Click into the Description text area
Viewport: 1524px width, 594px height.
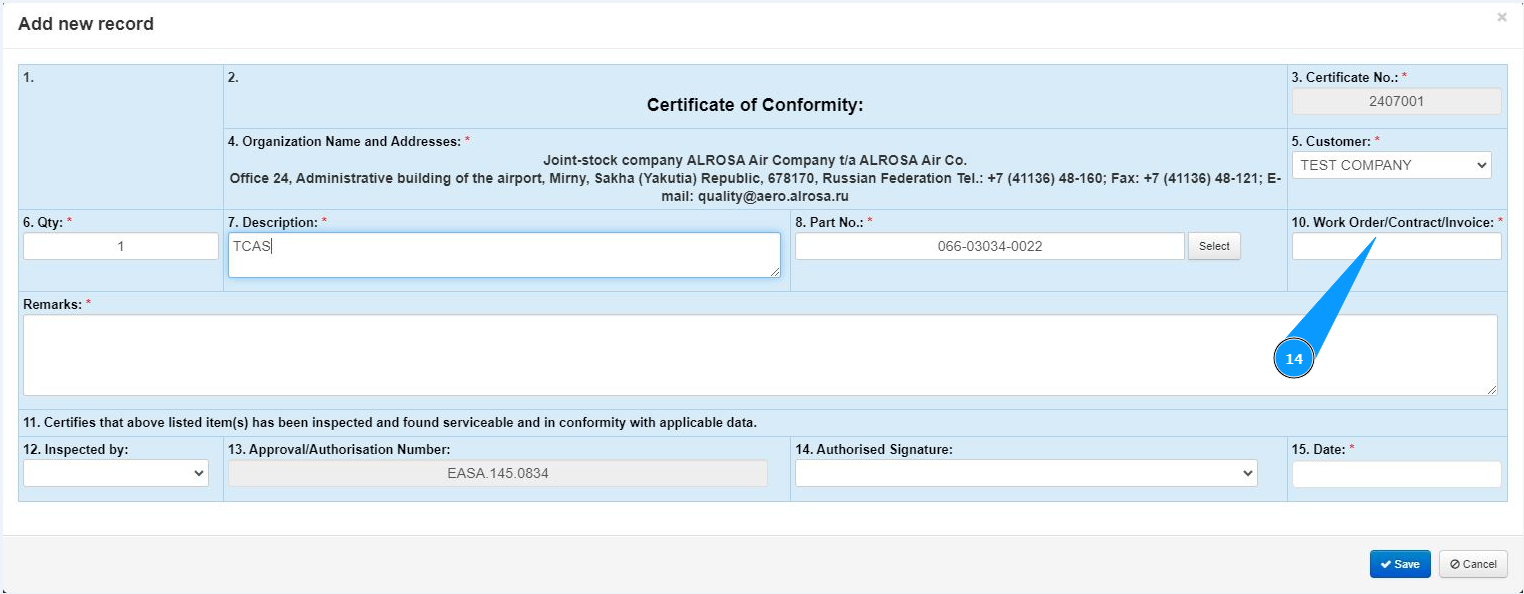pyautogui.click(x=504, y=255)
